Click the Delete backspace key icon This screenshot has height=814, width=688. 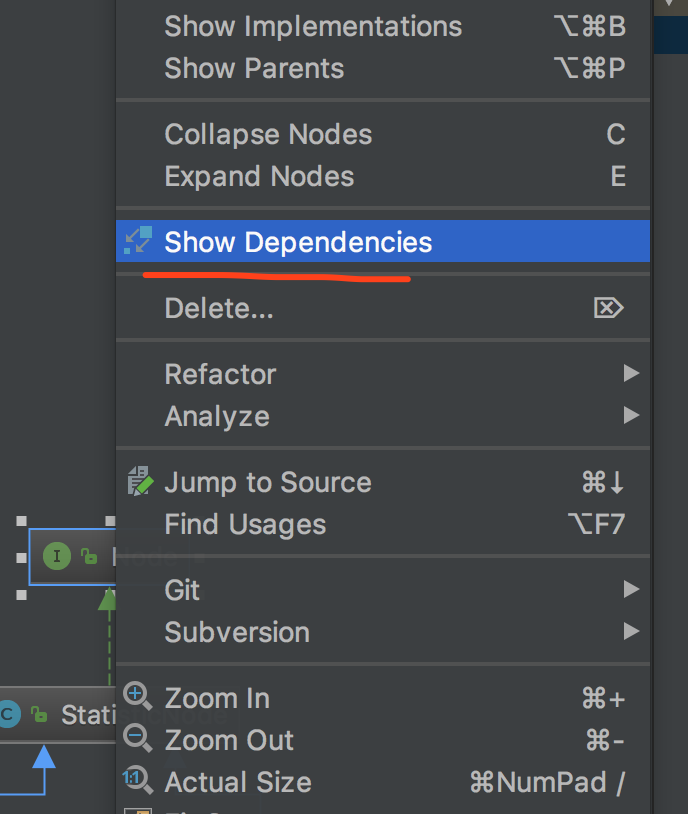(x=608, y=308)
